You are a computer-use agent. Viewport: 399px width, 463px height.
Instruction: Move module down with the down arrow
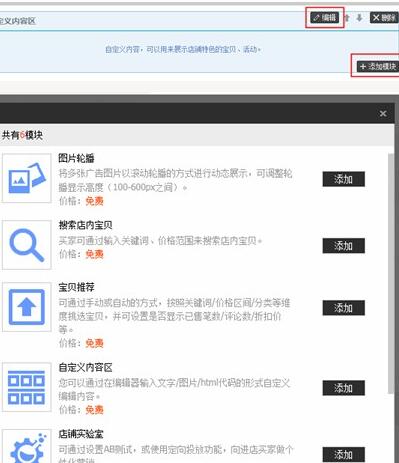click(359, 18)
